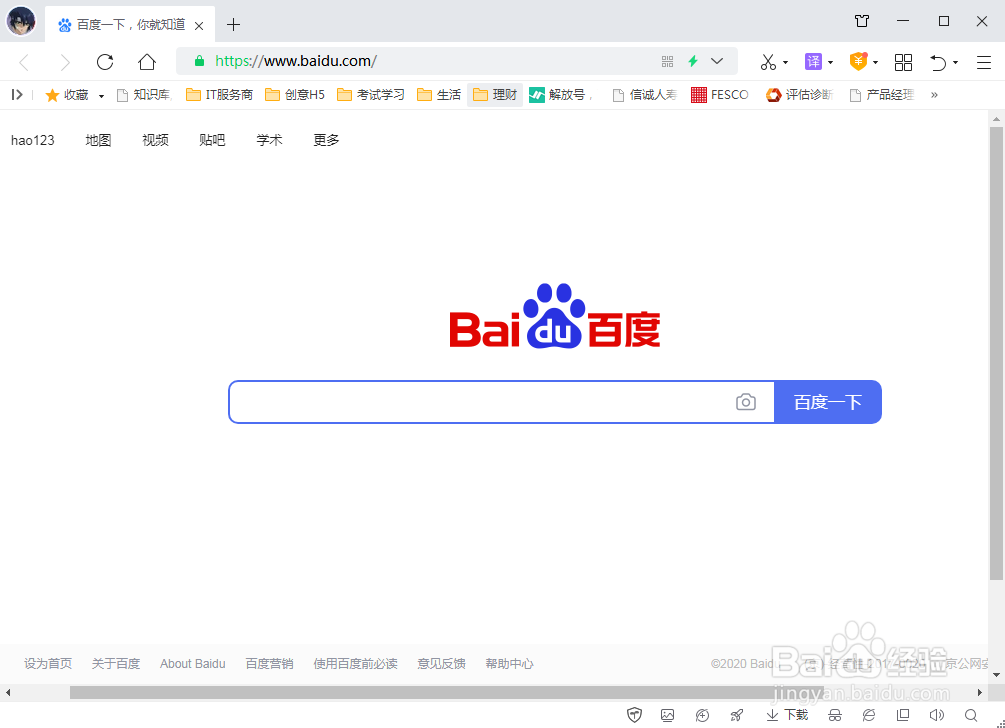Click the 百度一下 search button
Viewport: 1005px width, 728px height.
coord(828,401)
